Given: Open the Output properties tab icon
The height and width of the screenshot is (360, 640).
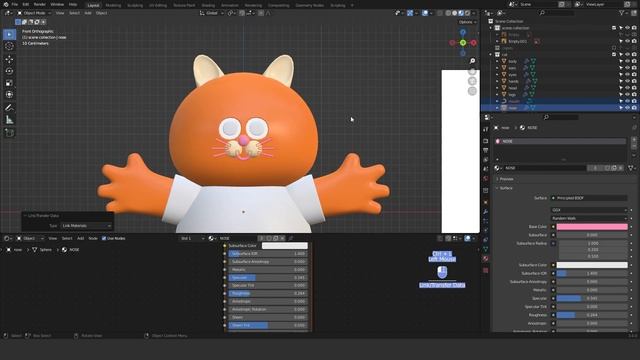Looking at the screenshot, I should point(485,151).
